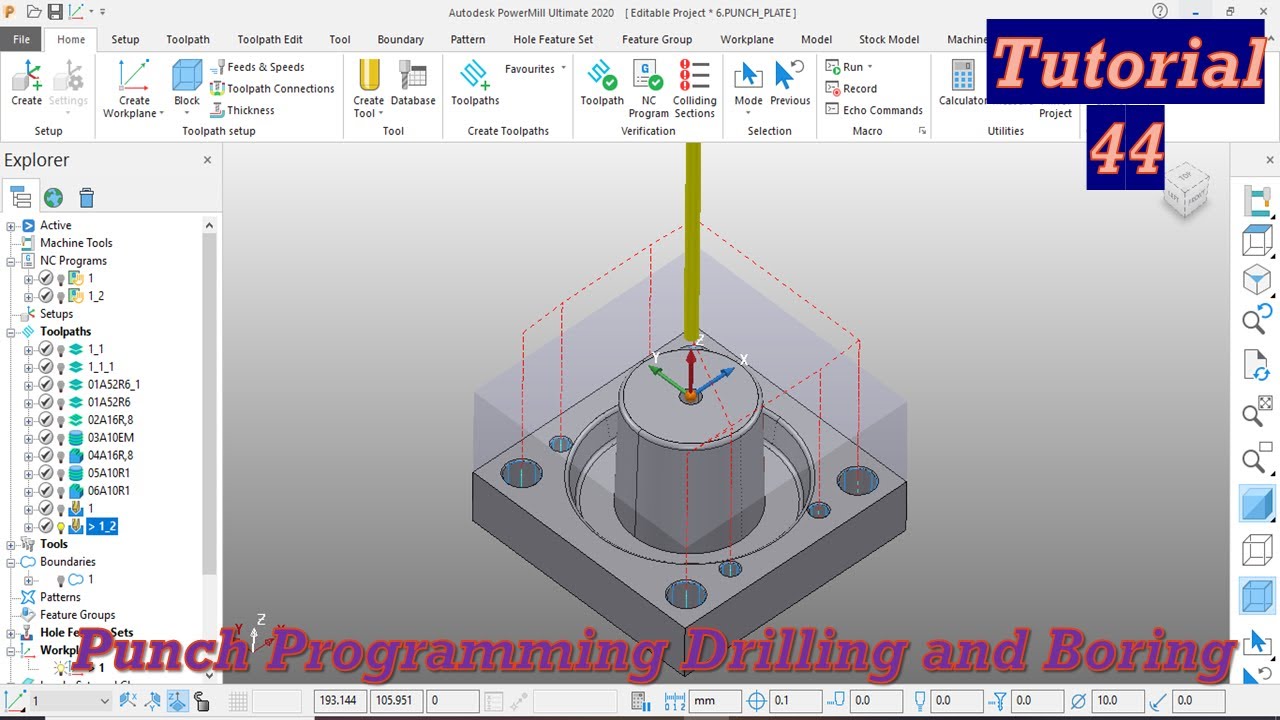Select the Patterns tree item
The height and width of the screenshot is (720, 1280).
pos(60,597)
